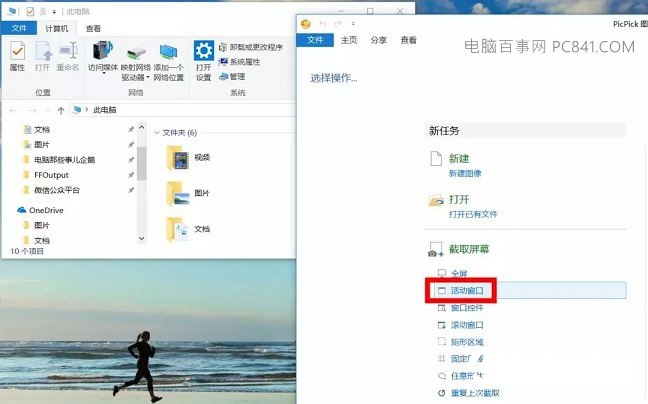Click the 新建图像 link
This screenshot has width=648, height=404.
tap(465, 173)
